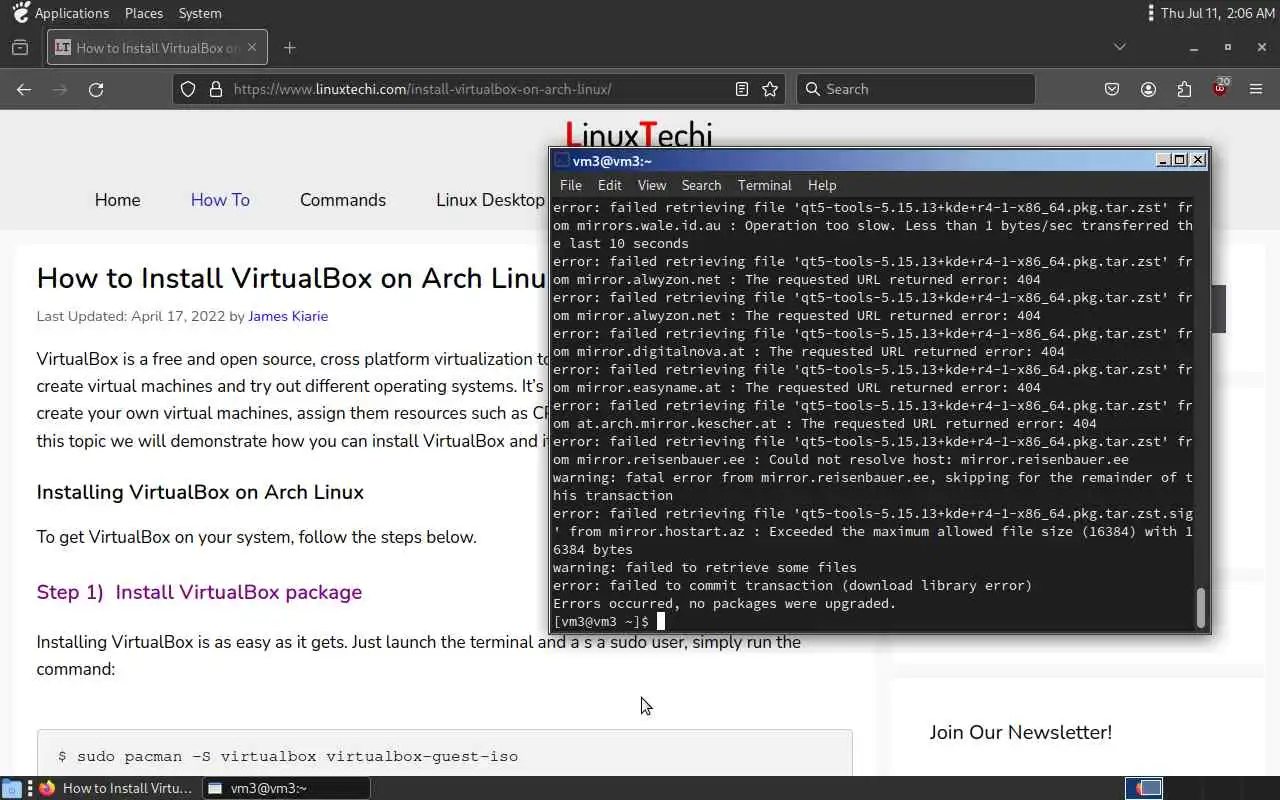Click the uBlock Origin extension icon
This screenshot has height=800, width=1280.
coord(1220,89)
